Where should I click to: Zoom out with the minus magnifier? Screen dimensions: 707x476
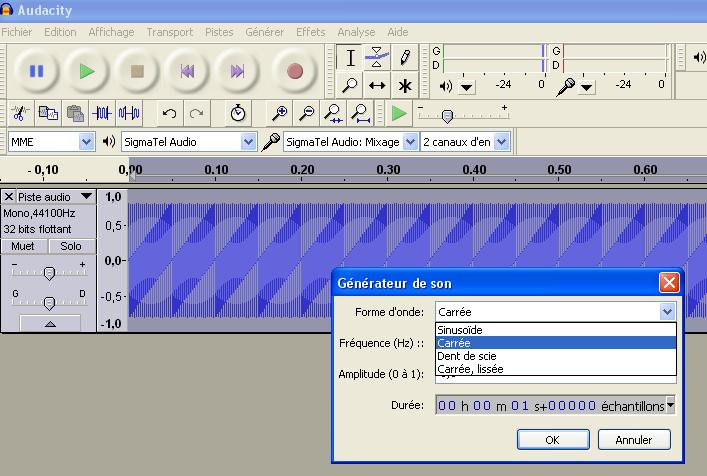point(307,113)
